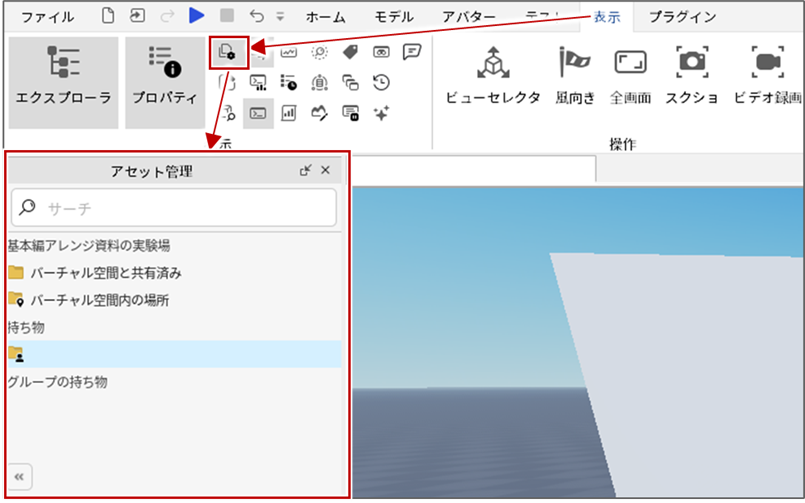Open the Asset Manager icon in the ribbon
Image resolution: width=805 pixels, height=503 pixels.
pyautogui.click(x=228, y=52)
